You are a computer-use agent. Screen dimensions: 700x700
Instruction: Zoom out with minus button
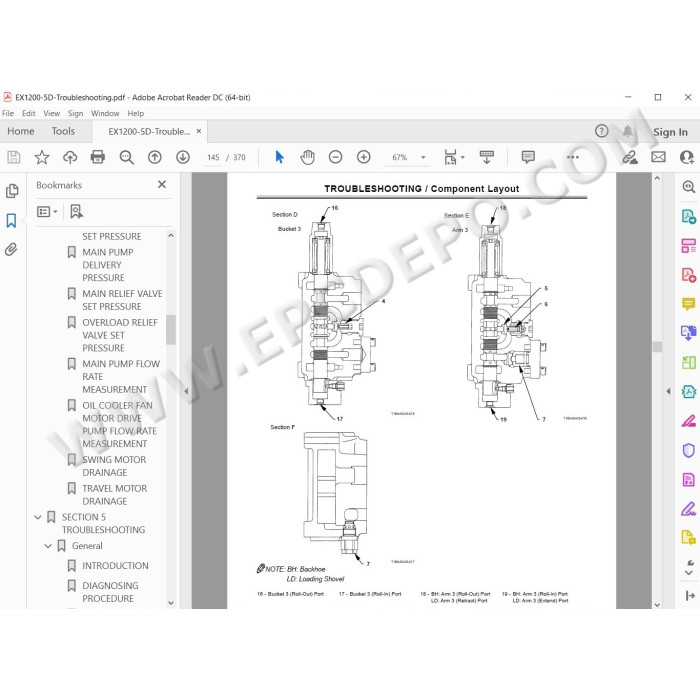point(335,157)
